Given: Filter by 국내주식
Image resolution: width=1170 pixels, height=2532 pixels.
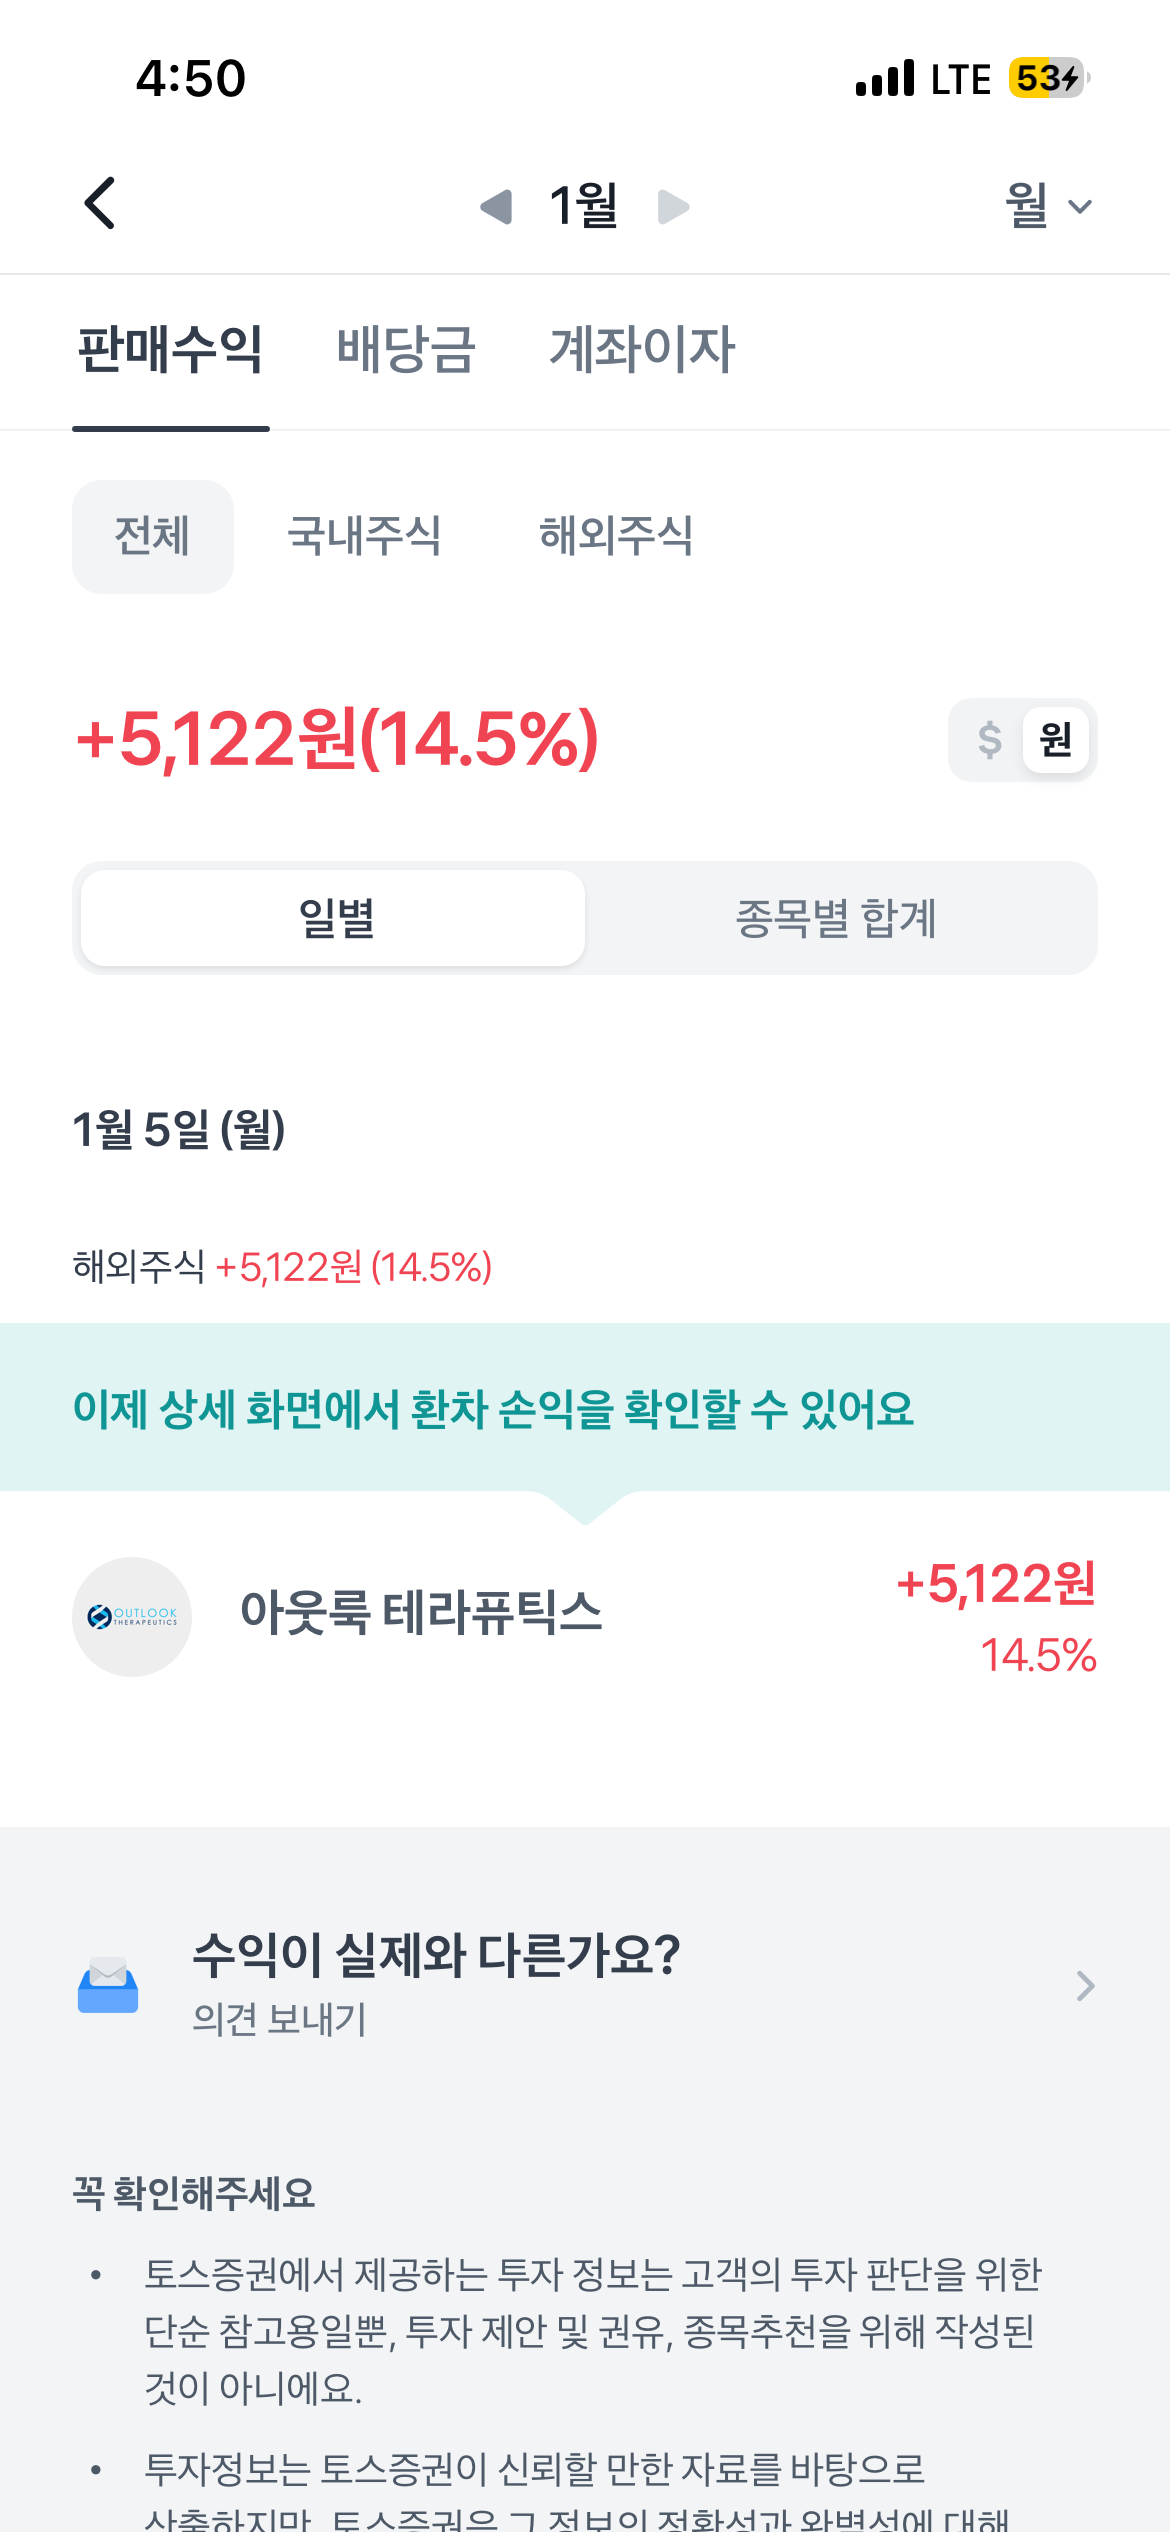Looking at the screenshot, I should [x=364, y=536].
